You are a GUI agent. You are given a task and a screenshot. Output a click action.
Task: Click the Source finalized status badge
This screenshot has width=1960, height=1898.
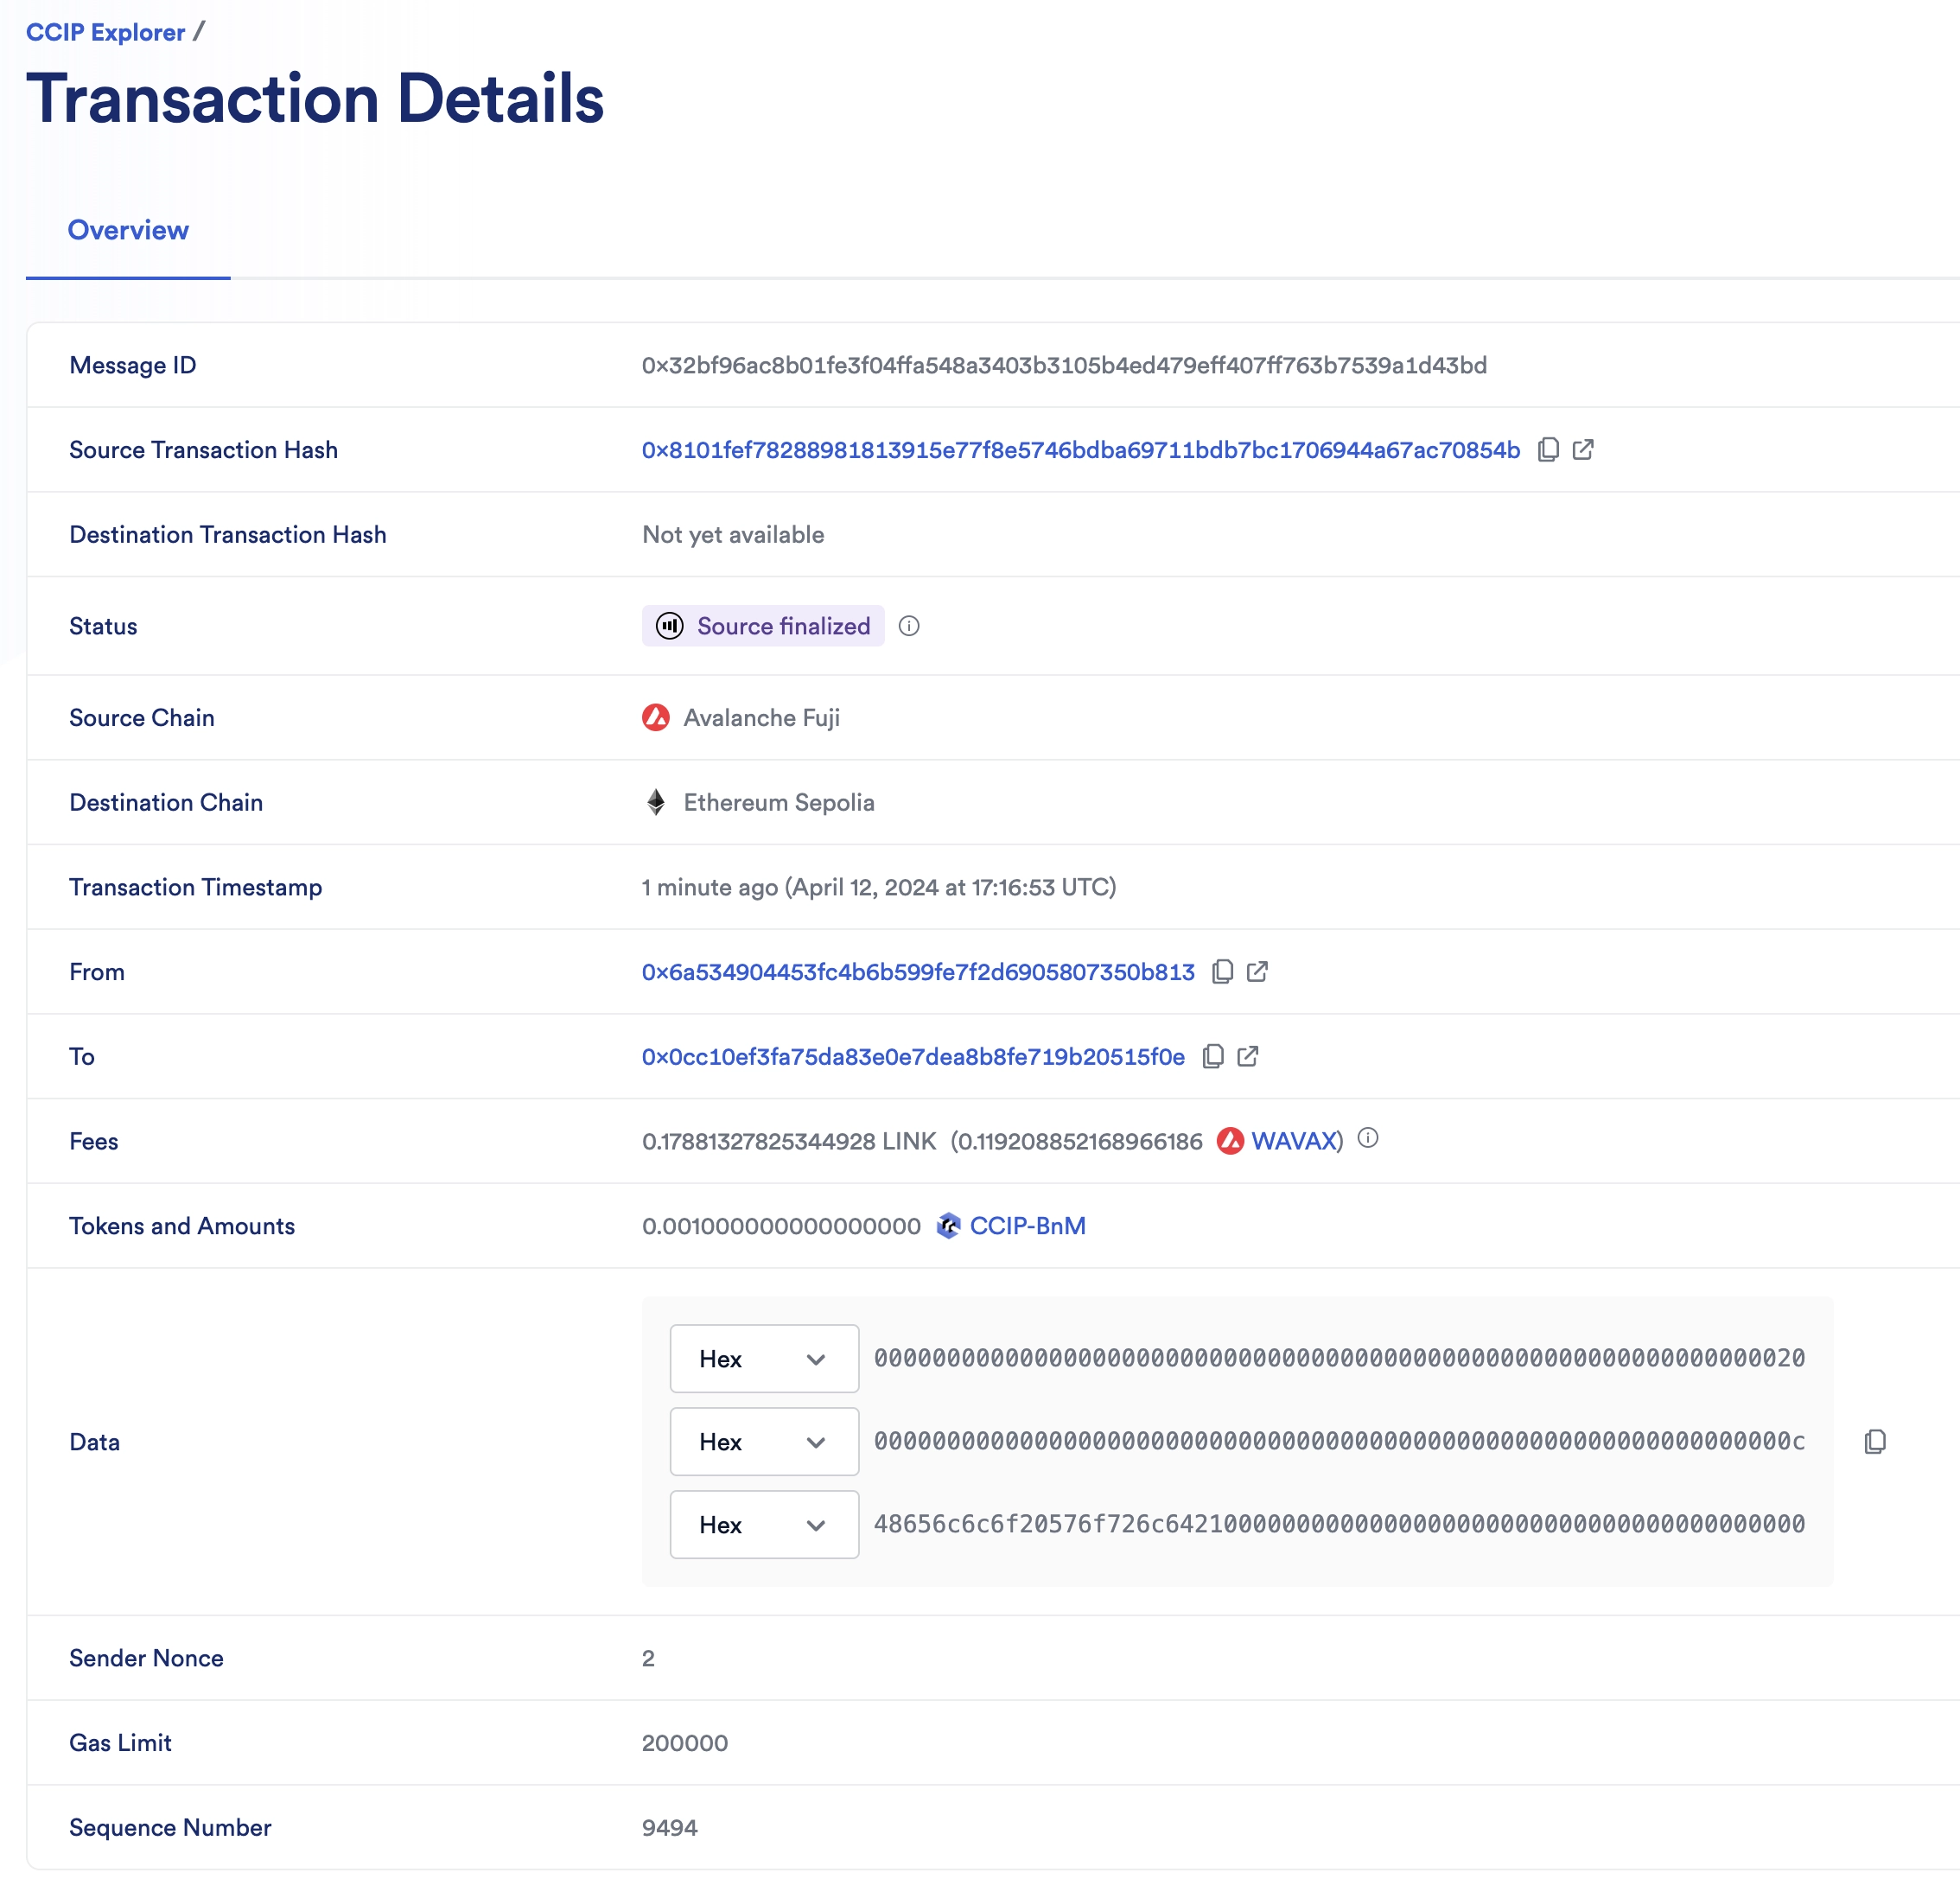tap(763, 626)
